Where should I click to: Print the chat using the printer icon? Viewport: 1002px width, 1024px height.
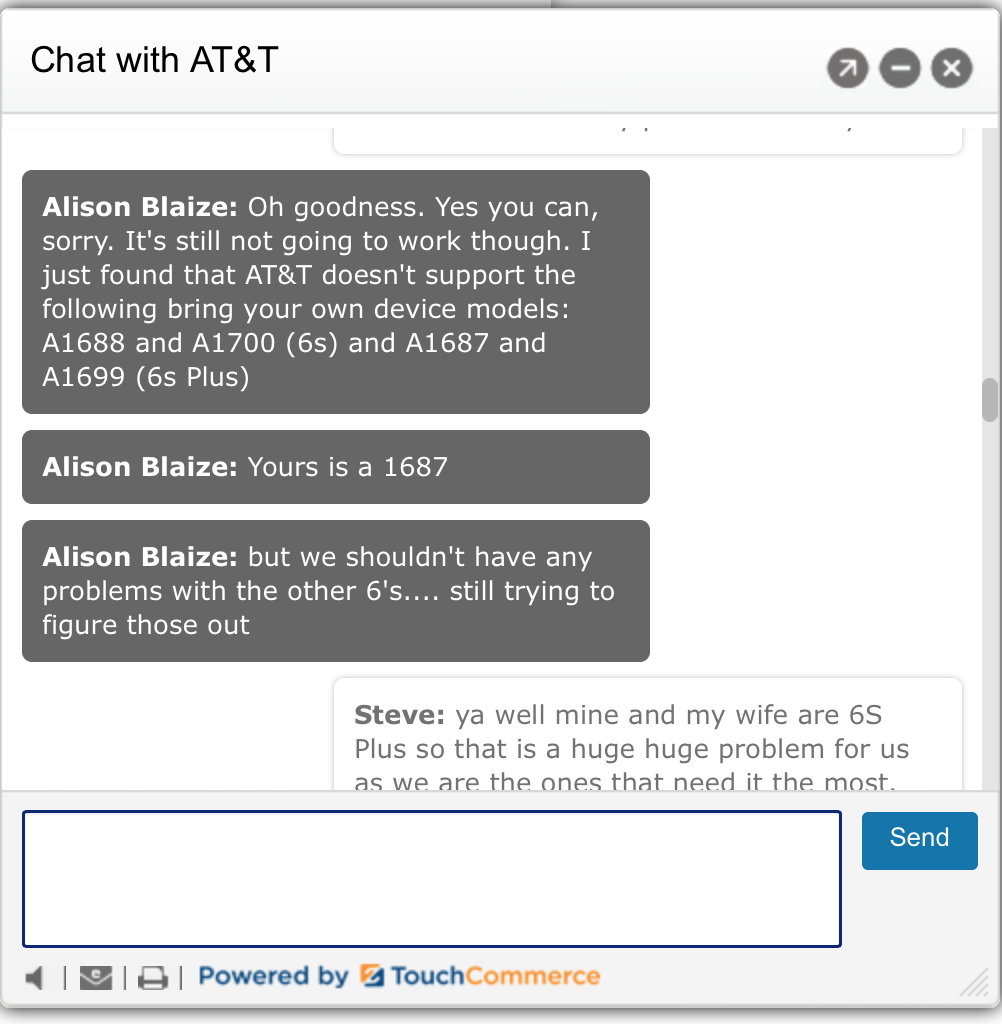point(153,977)
